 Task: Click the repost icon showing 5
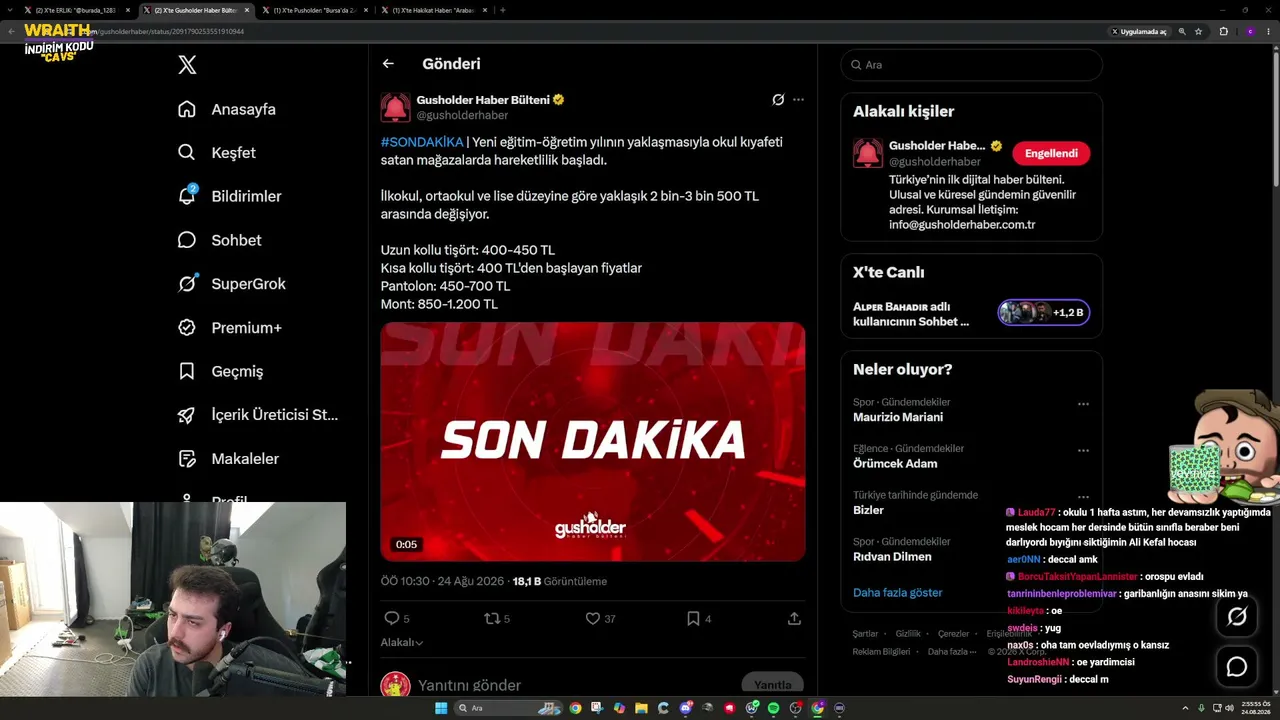point(492,619)
